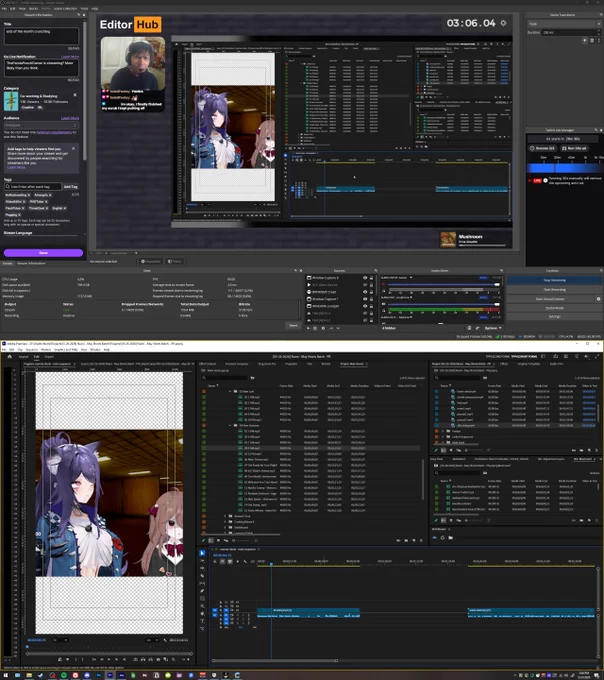Open Options dropdown in Audio Mixer
This screenshot has width=604, height=680.
coord(493,328)
